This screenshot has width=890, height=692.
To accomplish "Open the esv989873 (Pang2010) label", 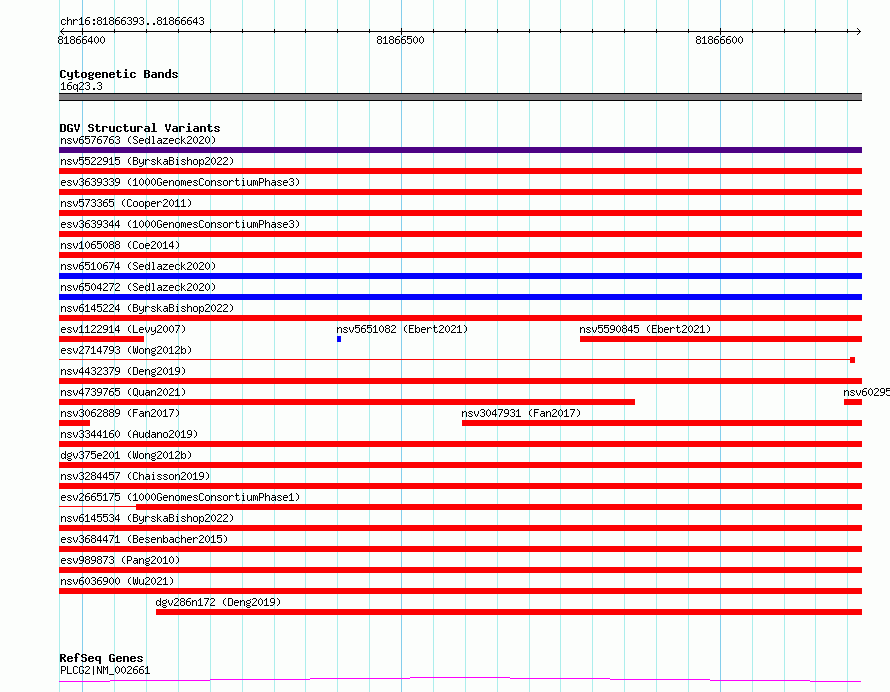I will [x=120, y=560].
